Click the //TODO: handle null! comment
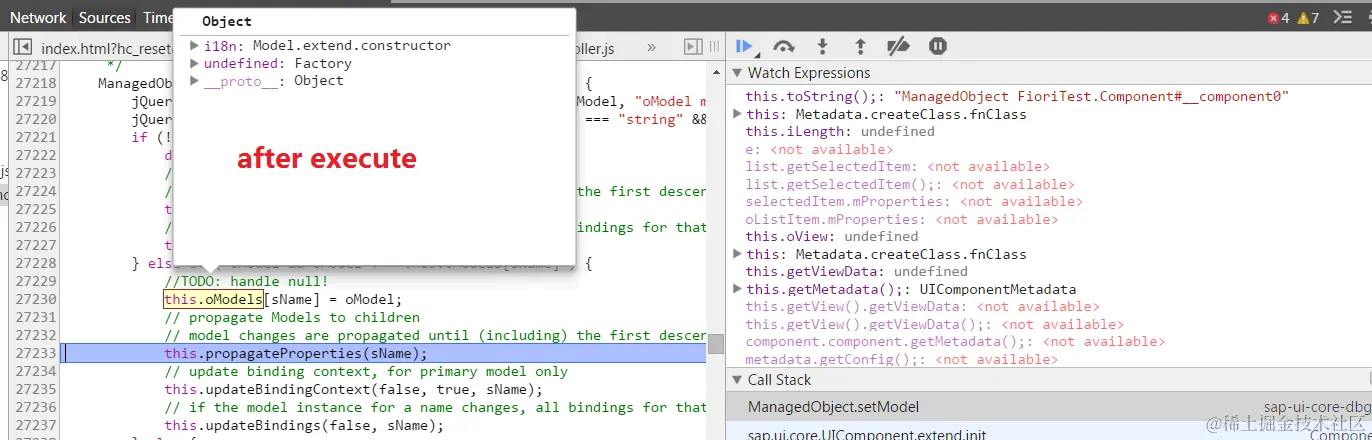 click(246, 282)
